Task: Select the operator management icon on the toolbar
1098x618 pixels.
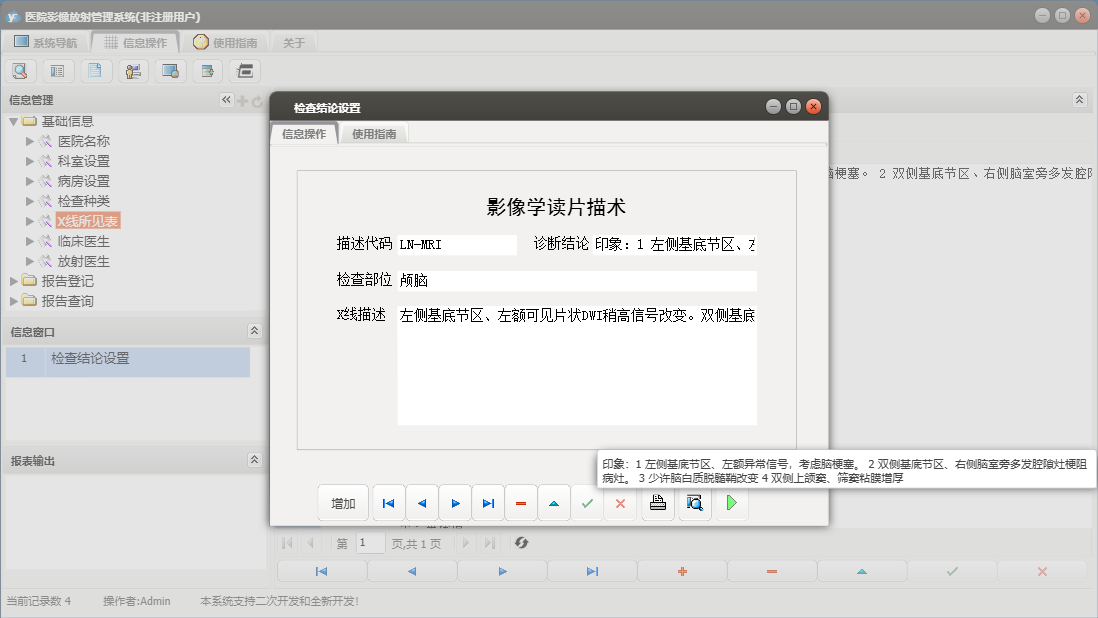Action: 132,71
